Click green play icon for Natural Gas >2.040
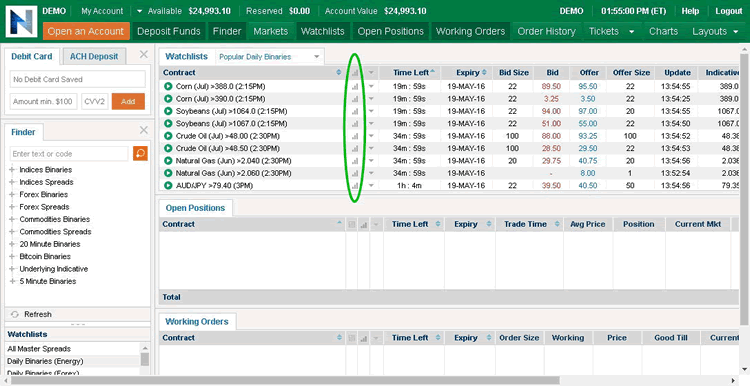This screenshot has height=386, width=750. 168,161
